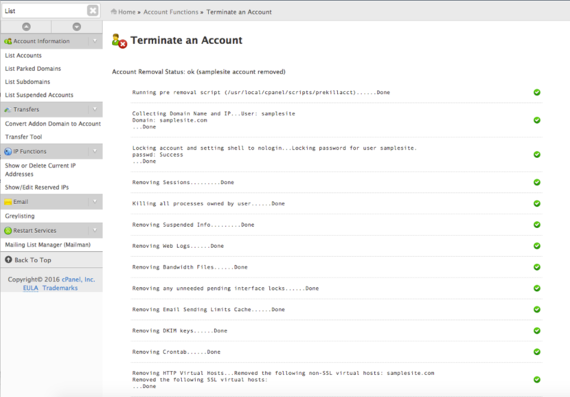Click Terminate an Account breadcrumb
Screen dimensions: 570x397
(x=239, y=12)
